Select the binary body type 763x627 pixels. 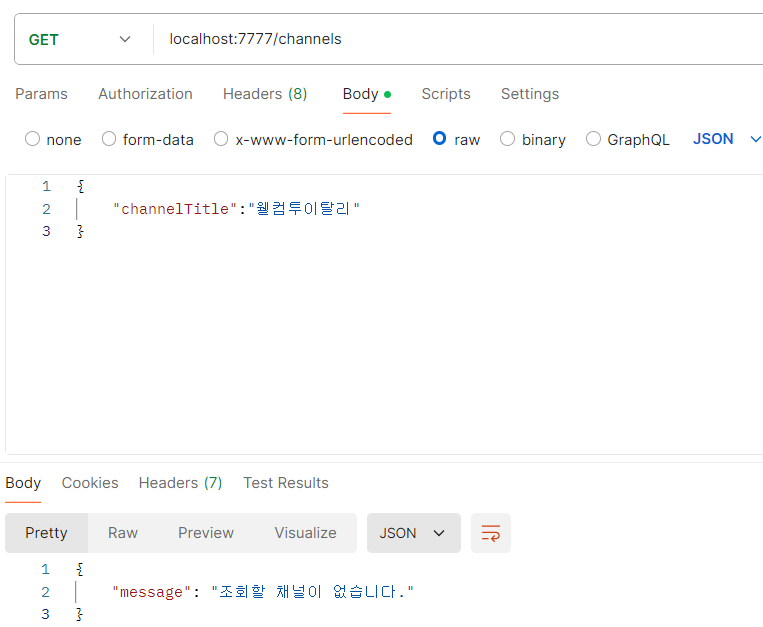(x=533, y=140)
